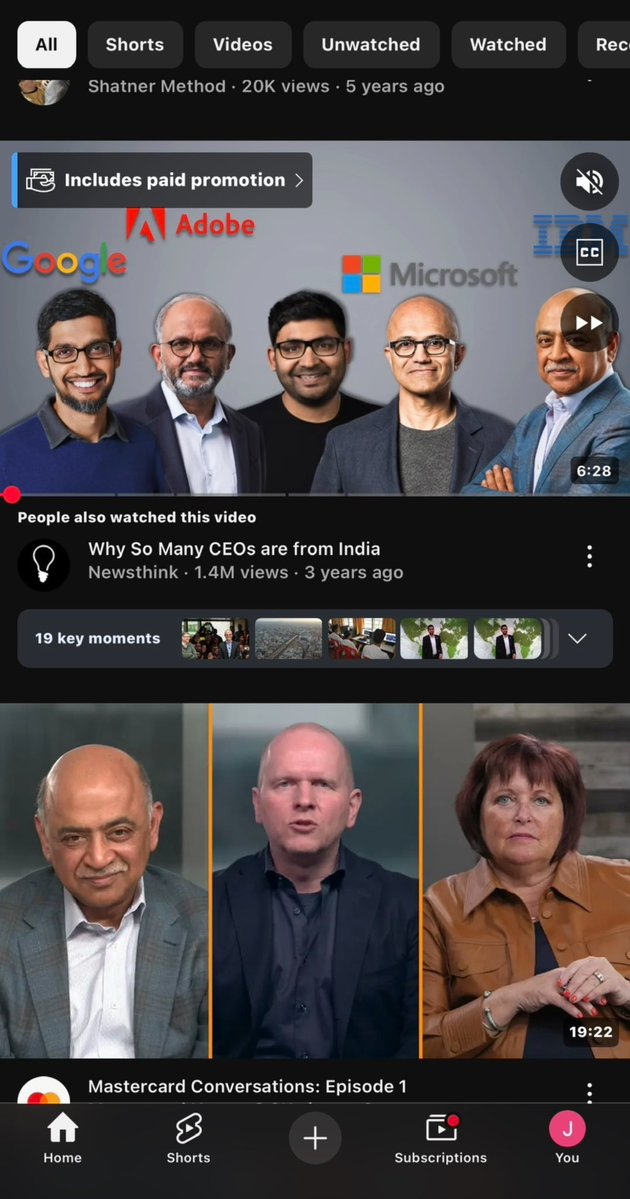Tap the fast-forward double arrow icon
Viewport: 630px width, 1199px height.
point(589,323)
